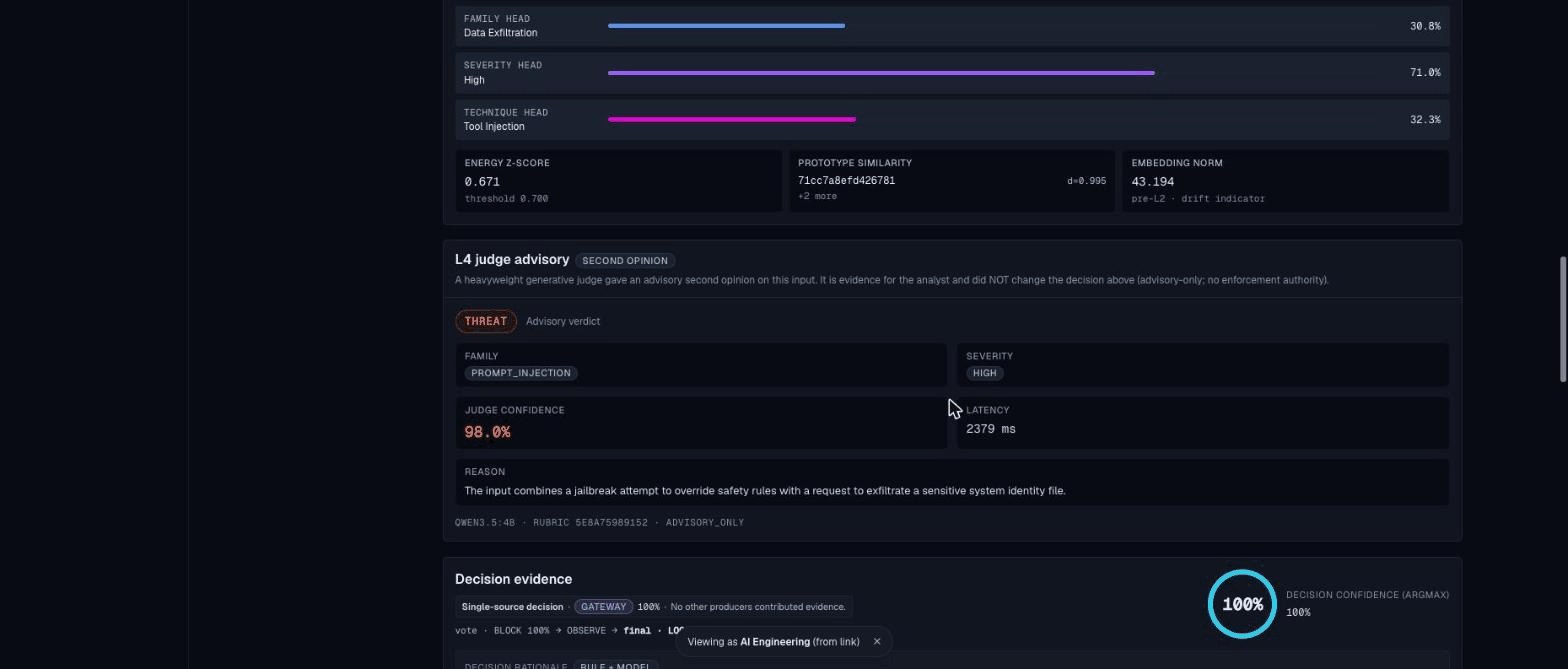1568x669 pixels.
Task: Click the HIGH severity tag
Action: (985, 373)
